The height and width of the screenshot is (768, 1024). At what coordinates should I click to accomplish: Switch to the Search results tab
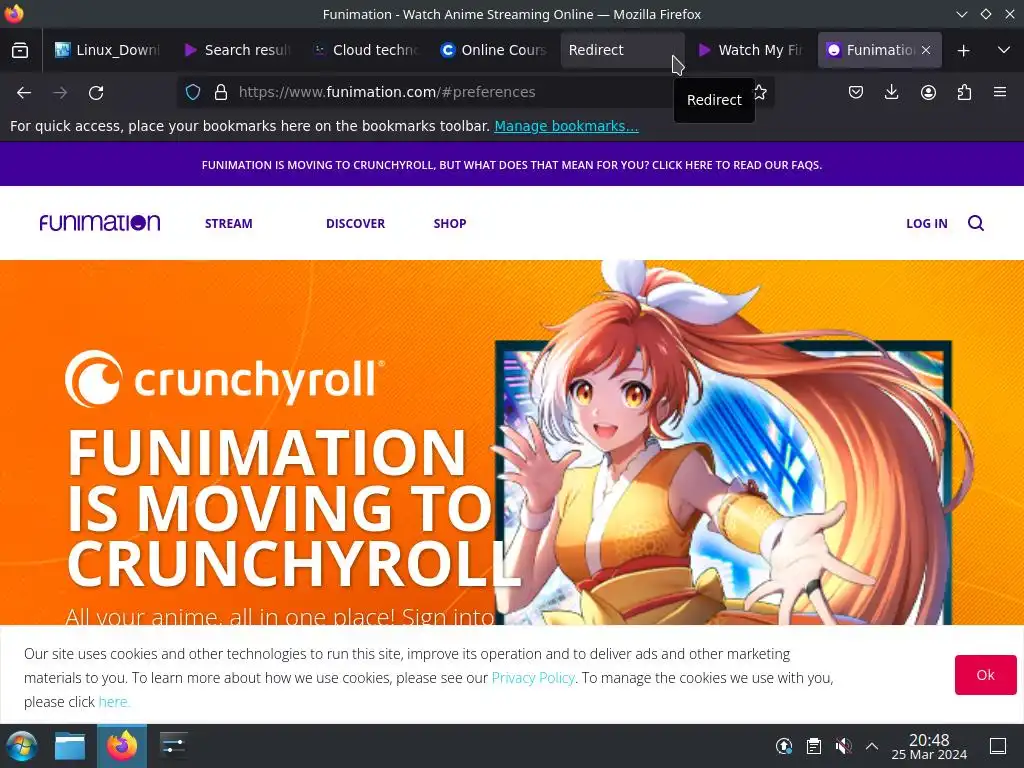point(238,50)
